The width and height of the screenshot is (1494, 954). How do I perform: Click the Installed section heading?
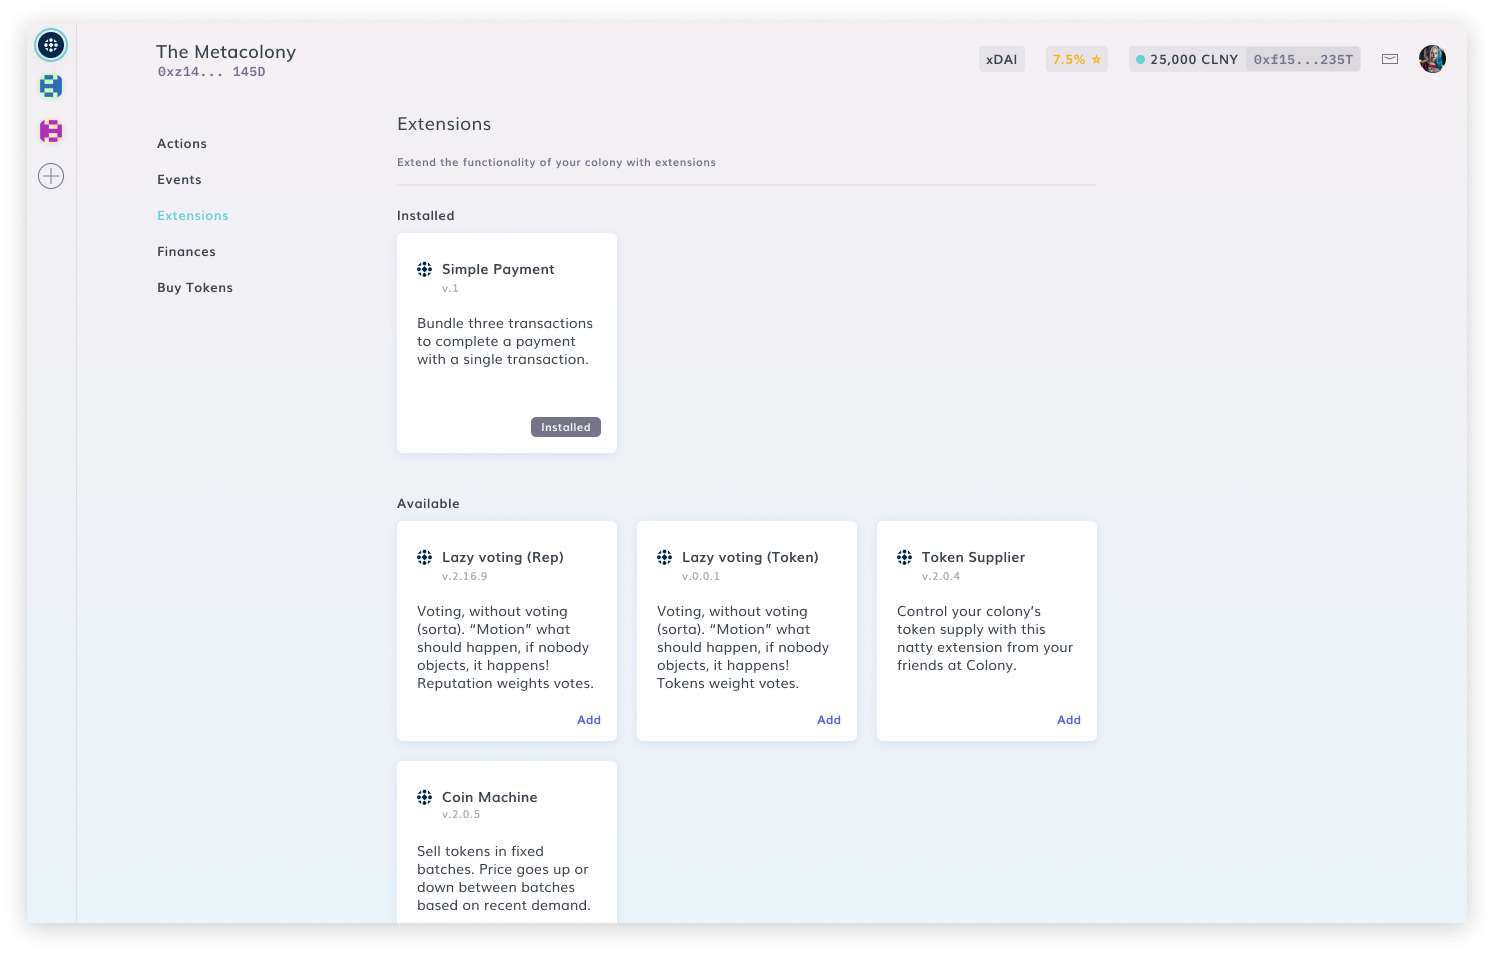[x=425, y=216]
